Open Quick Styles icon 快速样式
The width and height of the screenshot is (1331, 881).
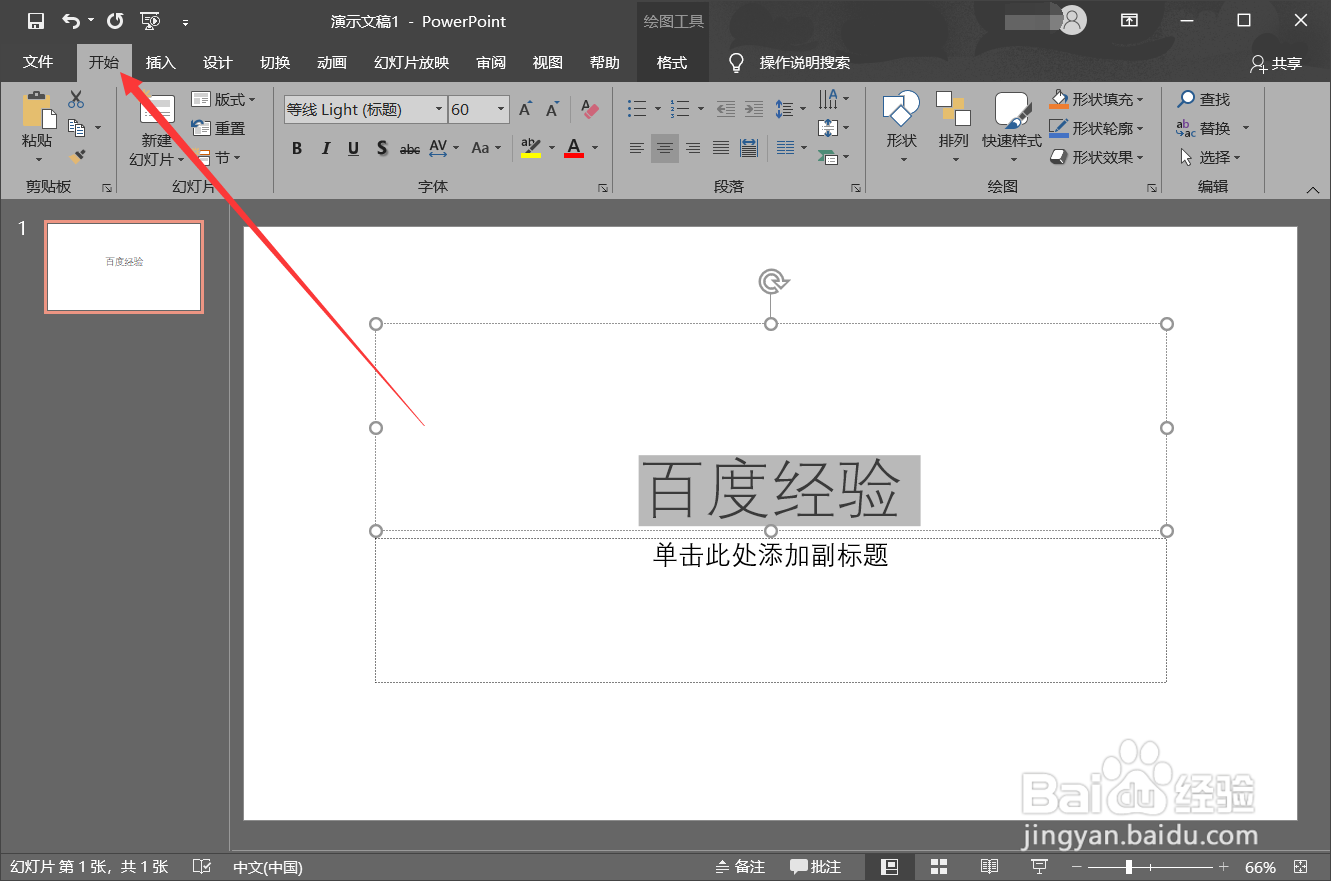[x=1012, y=110]
